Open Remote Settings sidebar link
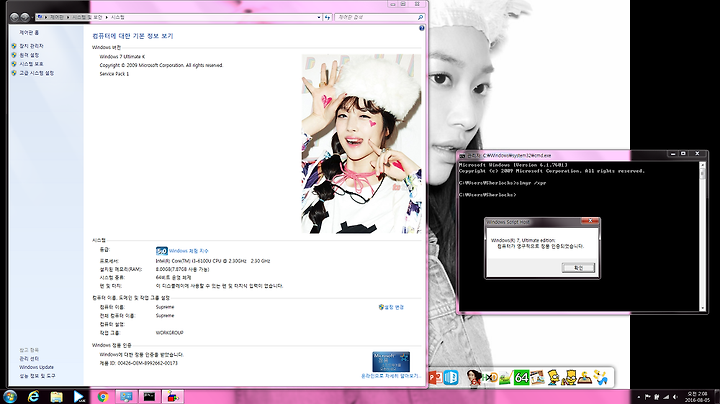The image size is (720, 404). pyautogui.click(x=29, y=55)
